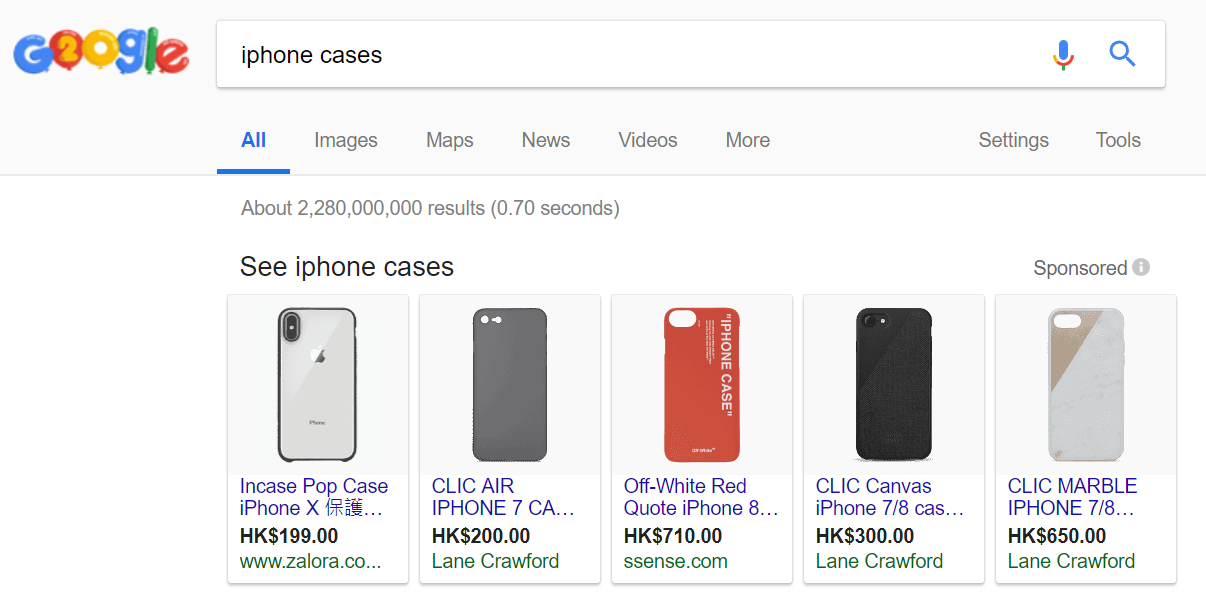The image size is (1206, 616).
Task: Select the News tab
Action: click(545, 140)
